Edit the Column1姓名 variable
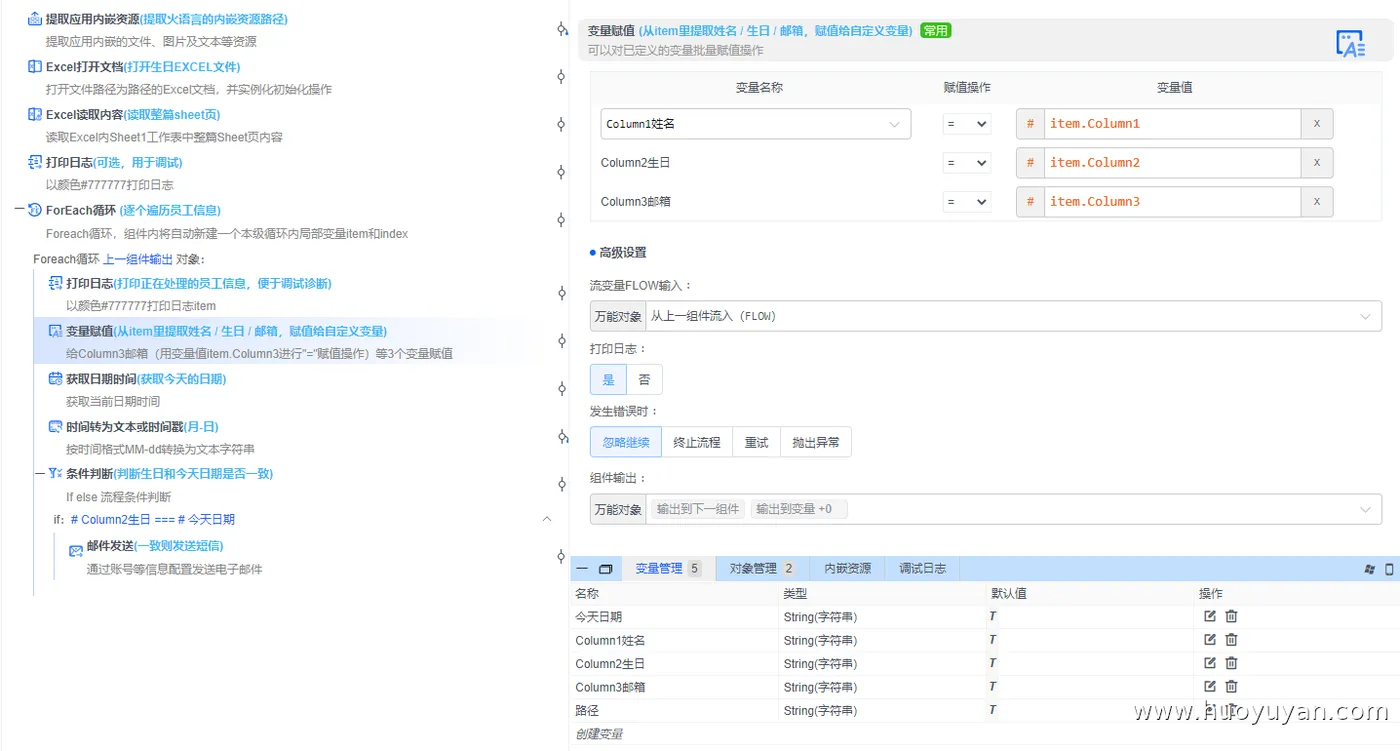Viewport: 1400px width, 751px height. click(x=1210, y=640)
